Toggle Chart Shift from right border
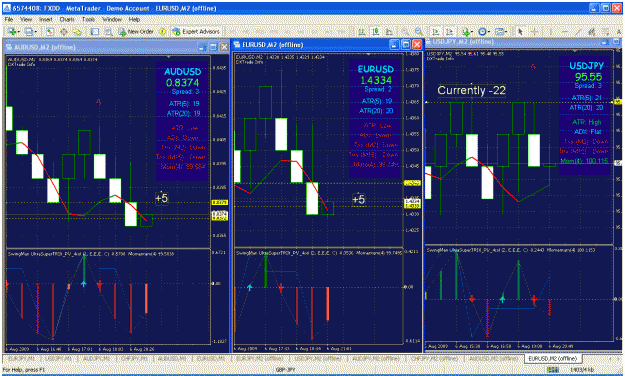Screen dimensions: 625x376 [x=449, y=31]
